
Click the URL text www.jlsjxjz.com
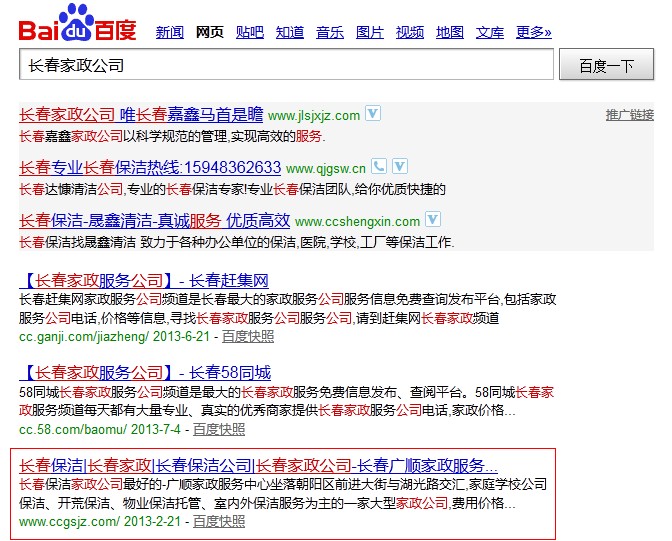(x=314, y=116)
